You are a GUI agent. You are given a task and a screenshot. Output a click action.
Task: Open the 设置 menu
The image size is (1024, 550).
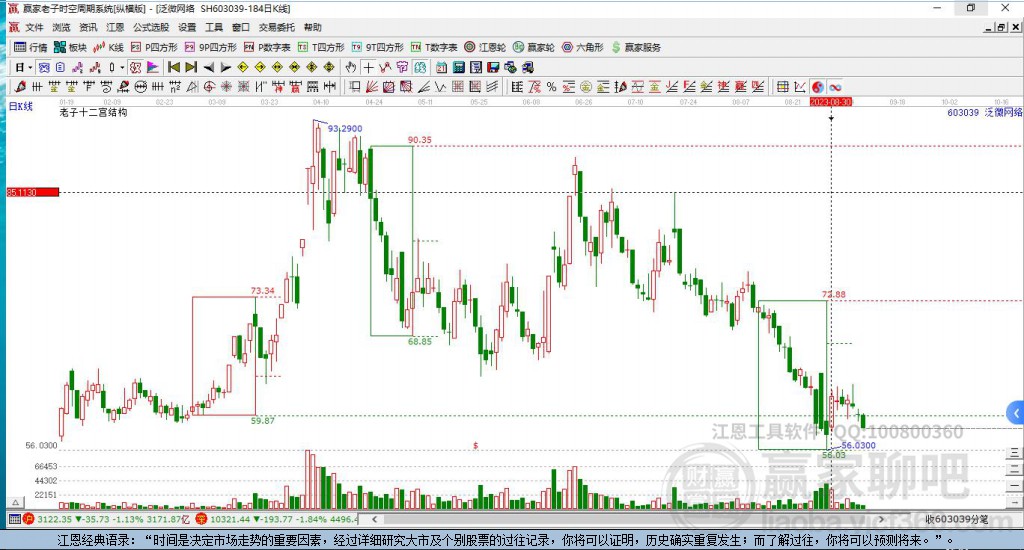tap(187, 27)
